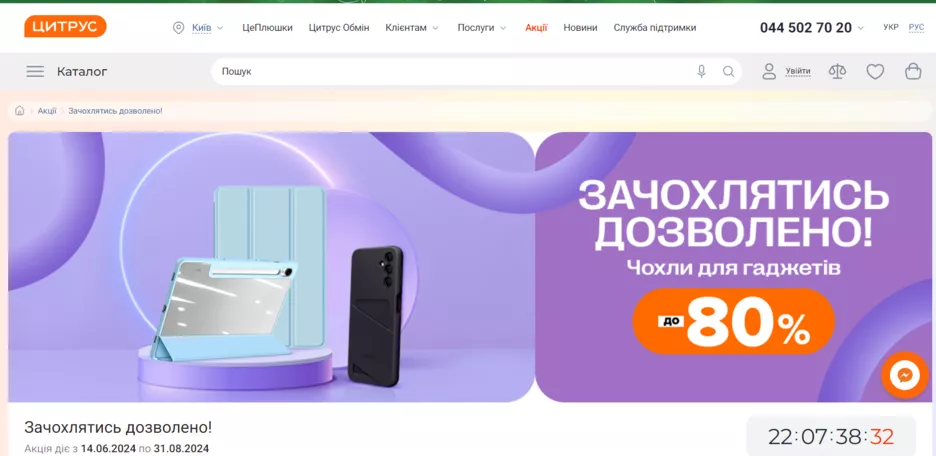Click the Цитрус orange logo
Screen dimensions: 936x456
[65, 26]
